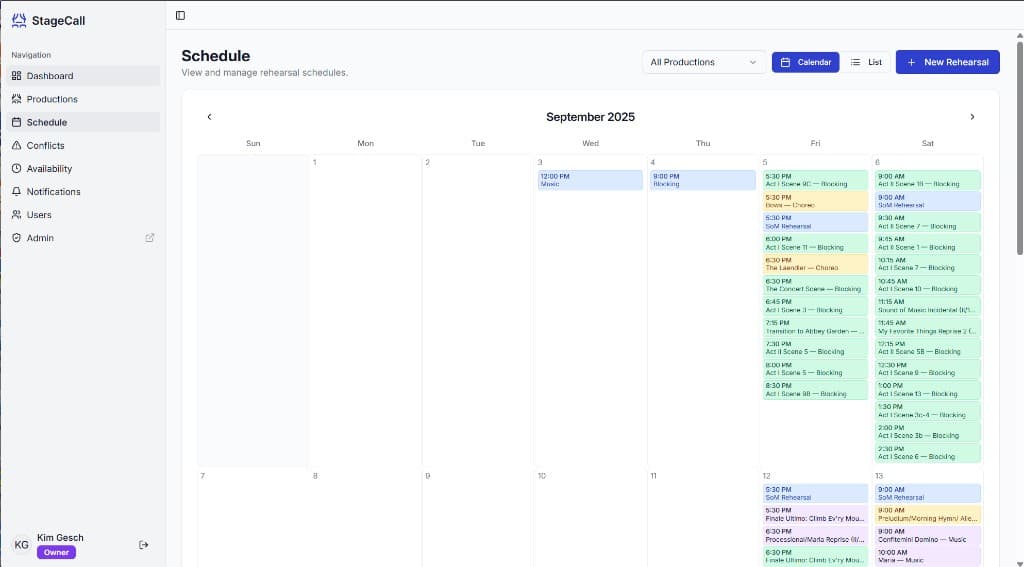Click the StageCall logo icon
The width and height of the screenshot is (1024, 567).
point(19,20)
